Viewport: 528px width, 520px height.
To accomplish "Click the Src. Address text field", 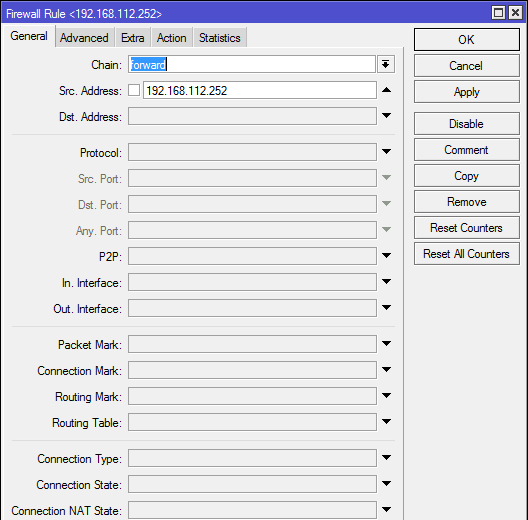I will click(260, 90).
